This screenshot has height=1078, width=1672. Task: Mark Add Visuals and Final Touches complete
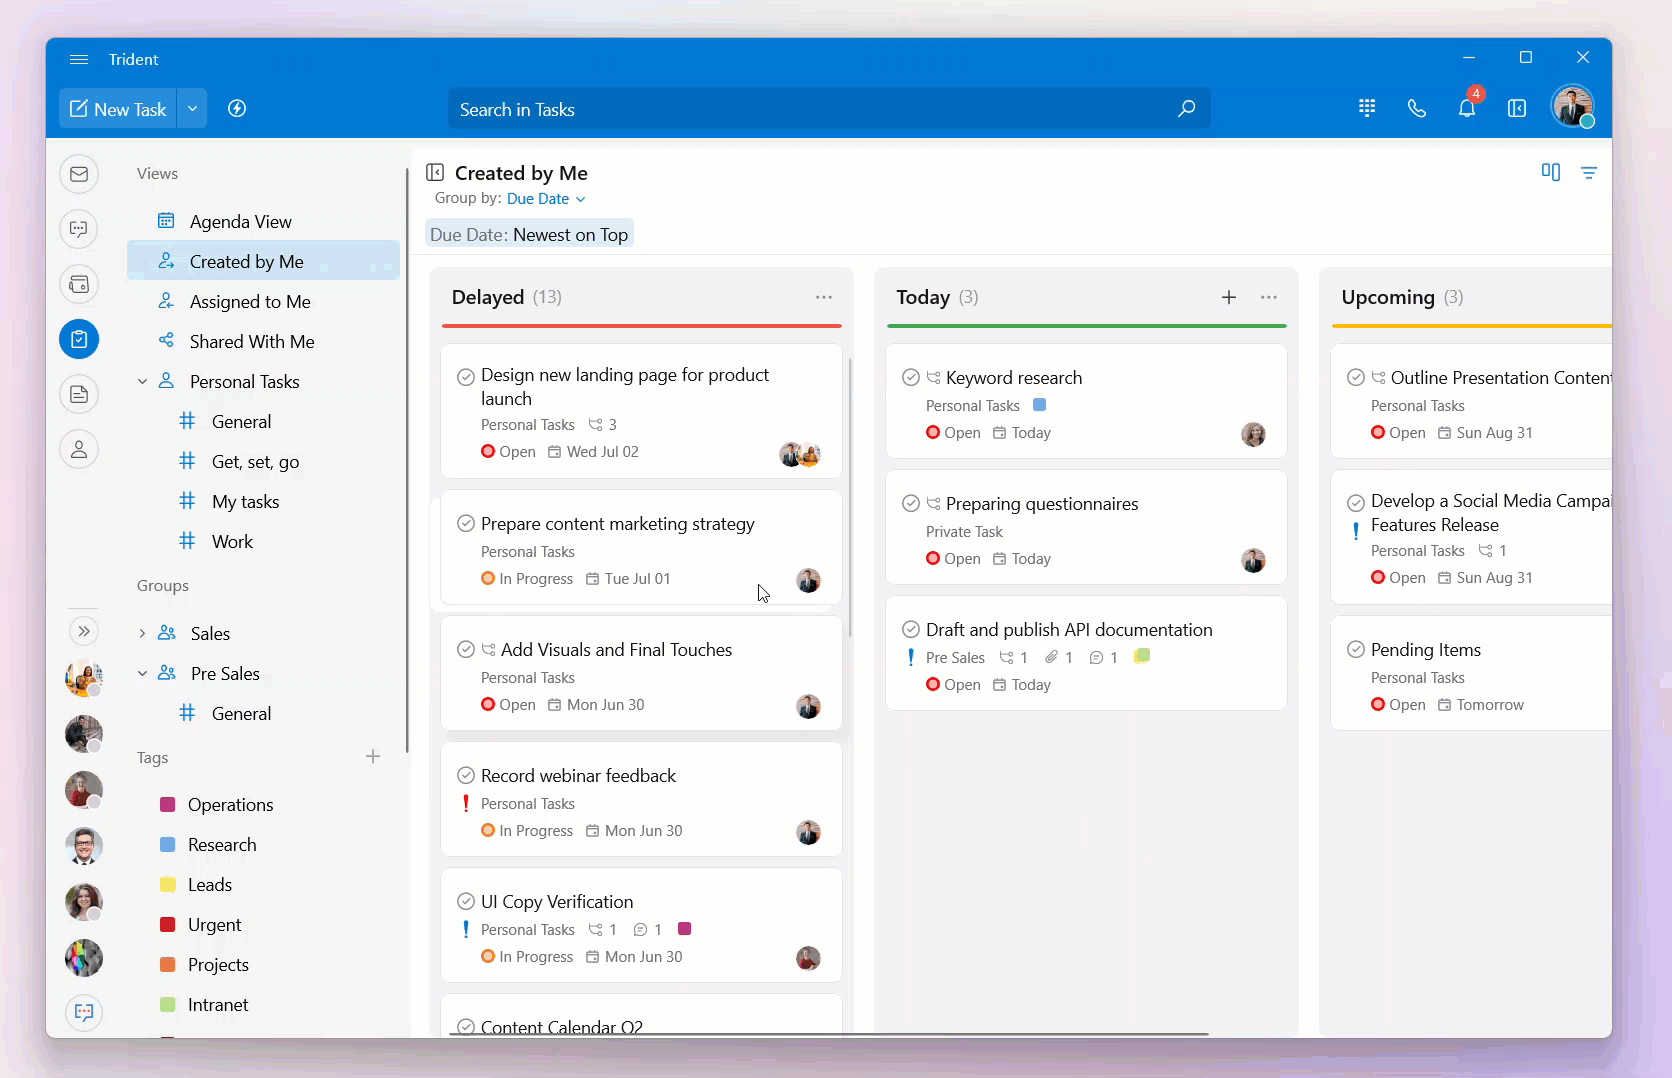coord(466,650)
